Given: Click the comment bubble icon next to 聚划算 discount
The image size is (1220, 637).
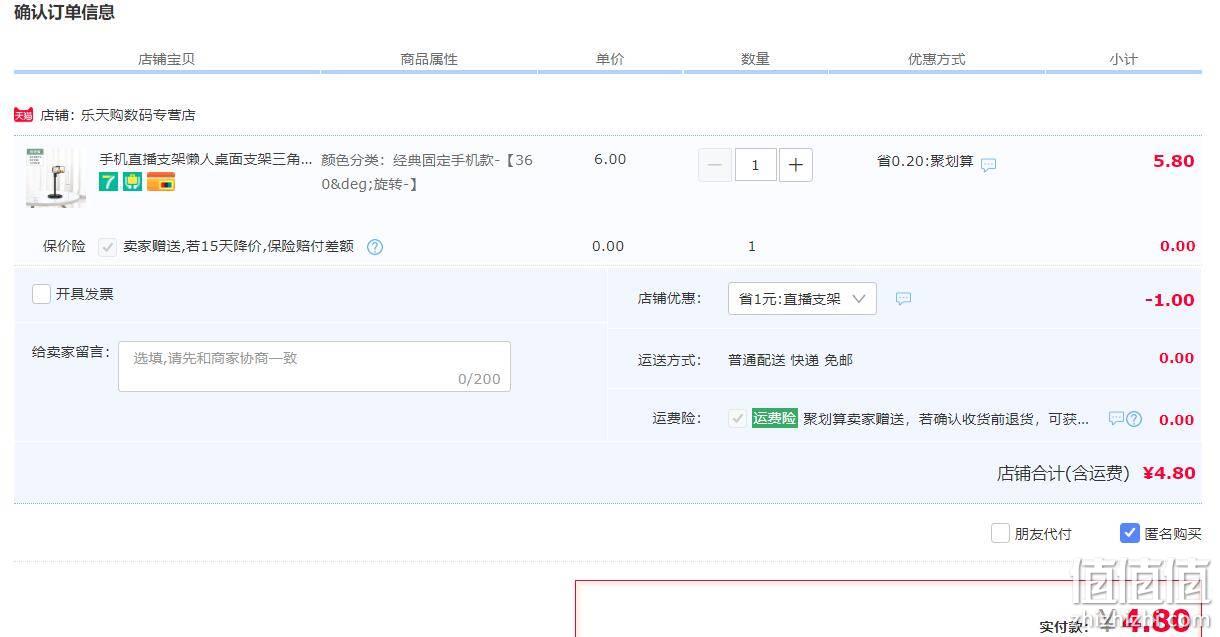Looking at the screenshot, I should [x=988, y=165].
